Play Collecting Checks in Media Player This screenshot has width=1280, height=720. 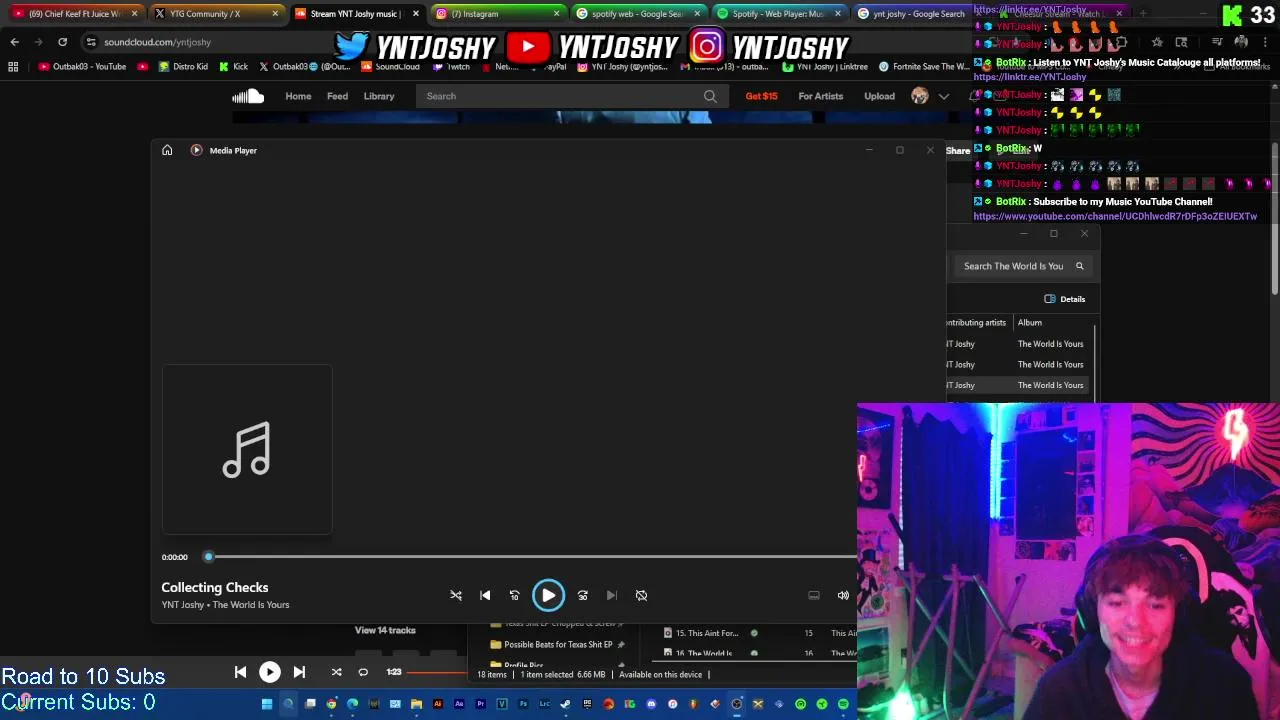click(548, 595)
